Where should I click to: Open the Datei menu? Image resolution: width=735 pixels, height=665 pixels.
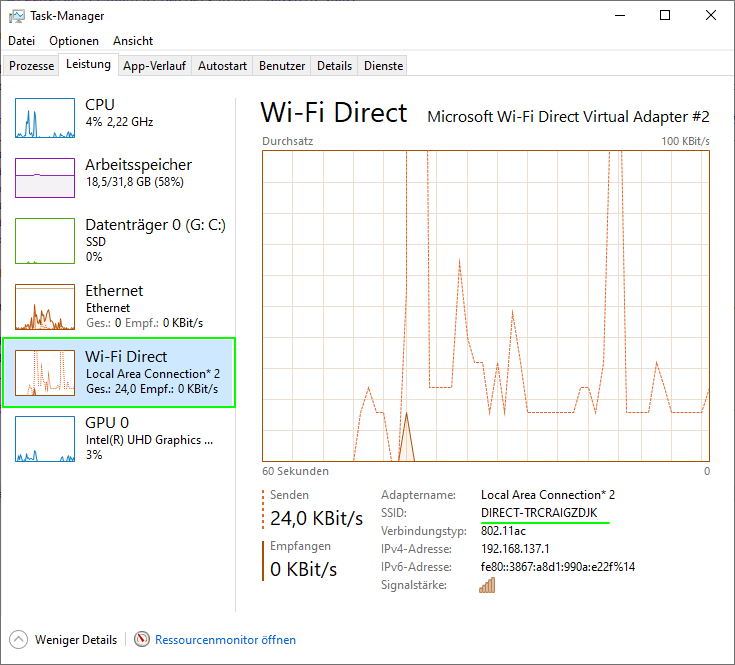click(22, 41)
